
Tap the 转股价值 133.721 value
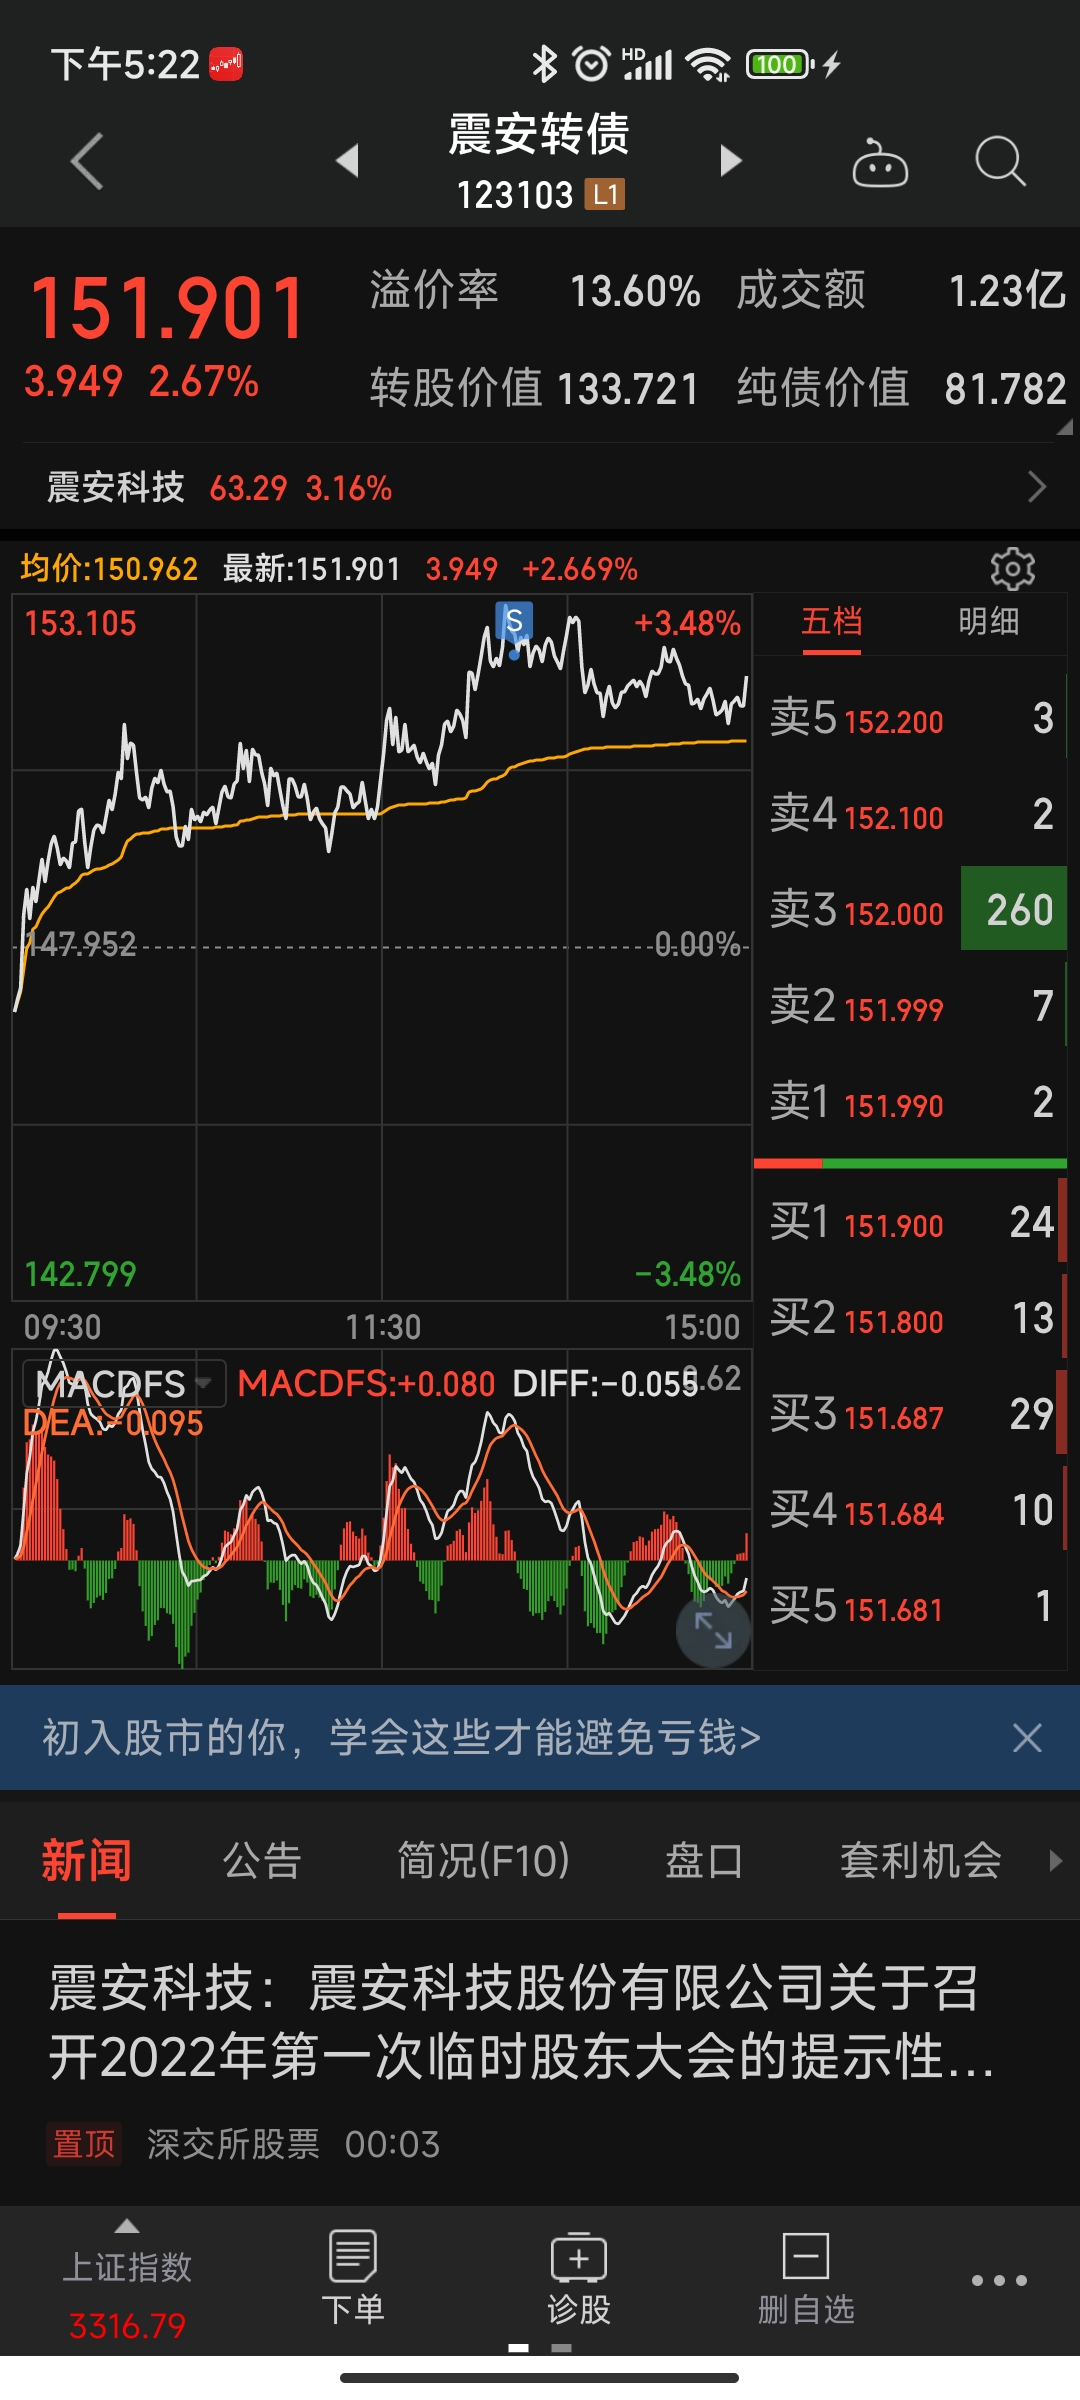[x=627, y=389]
